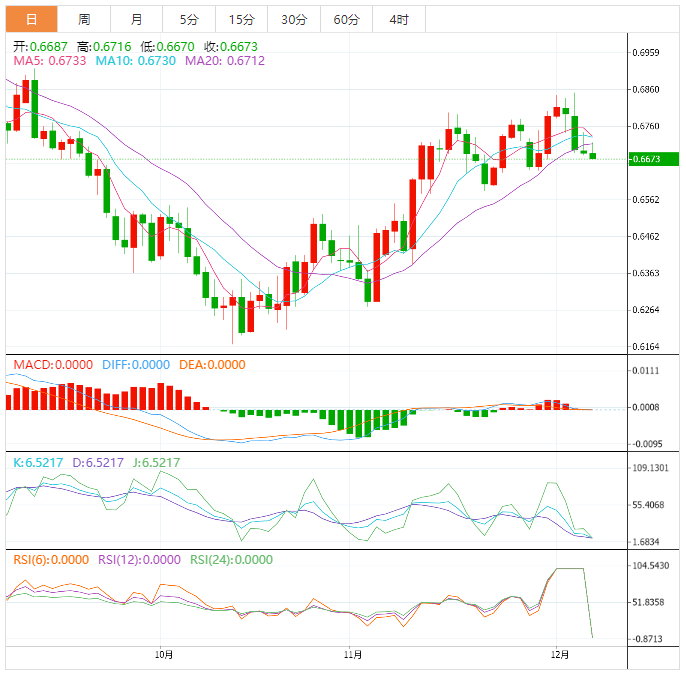Click the MA5 indicator label
Image resolution: width=686 pixels, height=677 pixels.
click(x=50, y=61)
